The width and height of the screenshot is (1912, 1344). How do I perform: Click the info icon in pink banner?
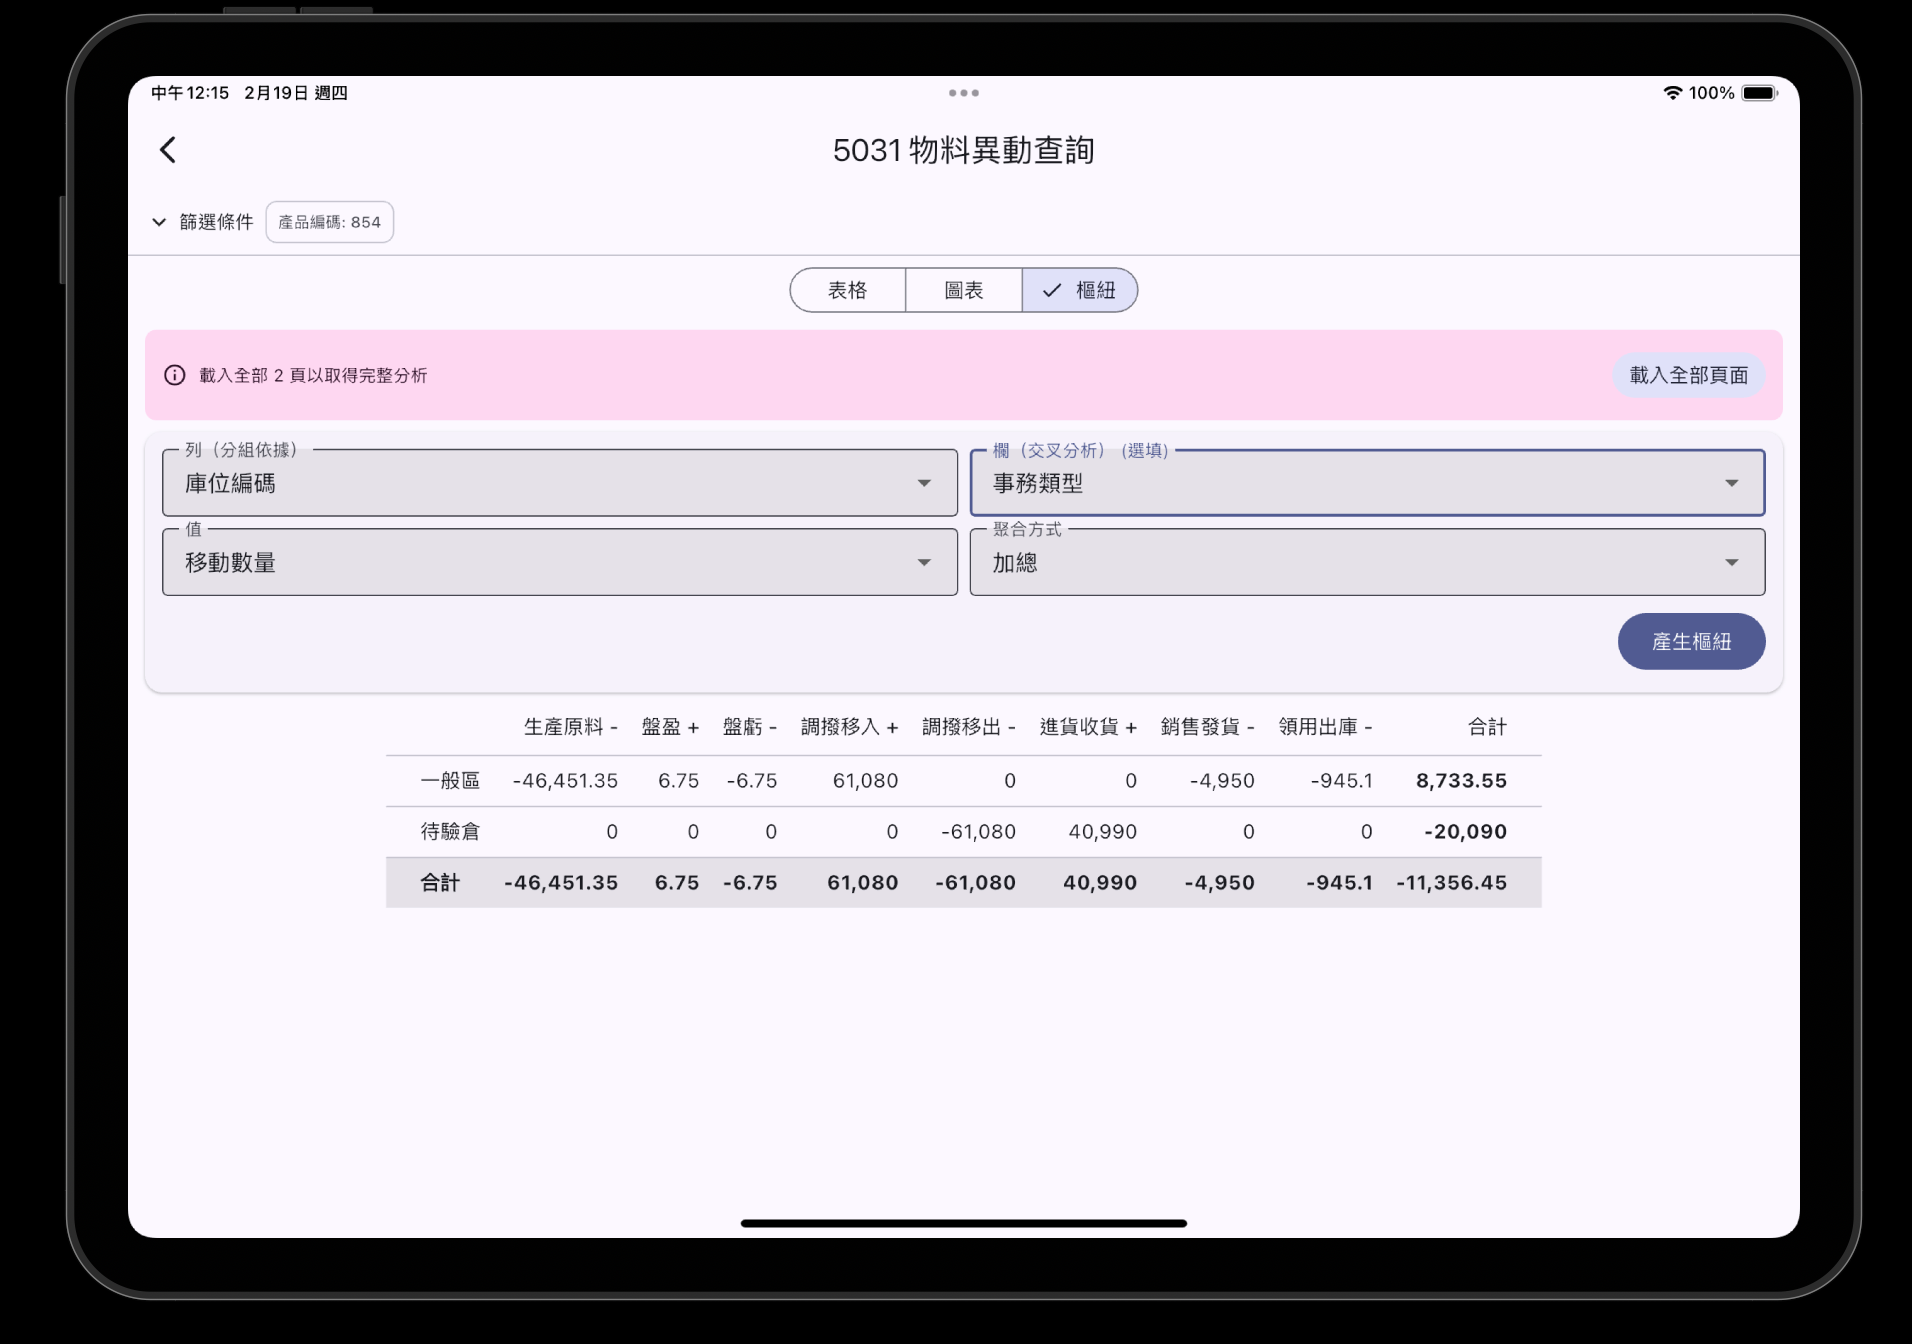pos(175,375)
